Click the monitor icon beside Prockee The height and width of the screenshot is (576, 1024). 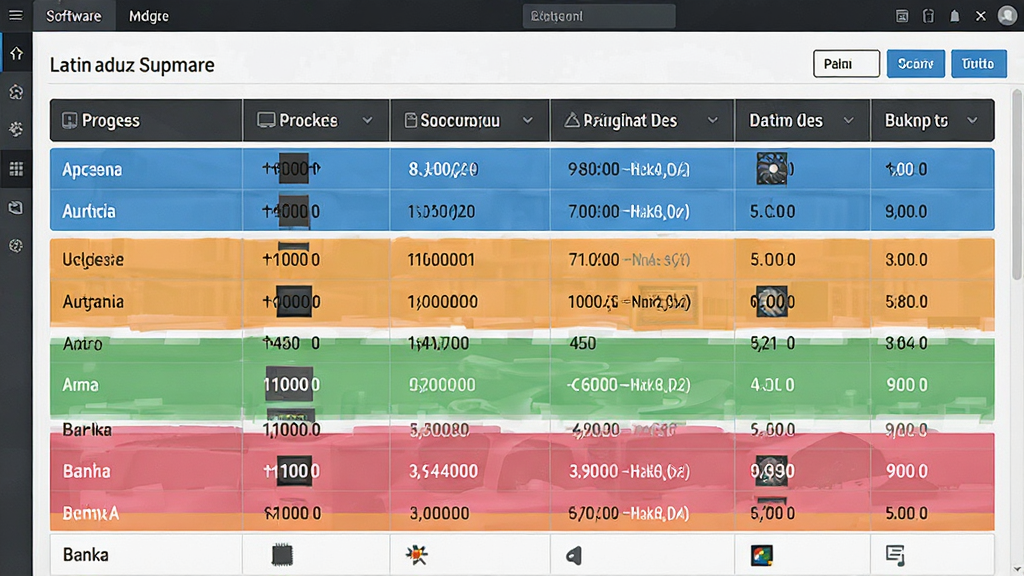click(x=266, y=120)
